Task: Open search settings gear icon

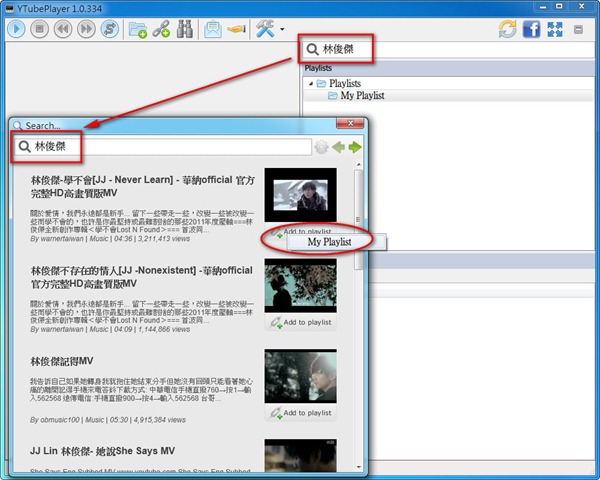Action: [321, 147]
